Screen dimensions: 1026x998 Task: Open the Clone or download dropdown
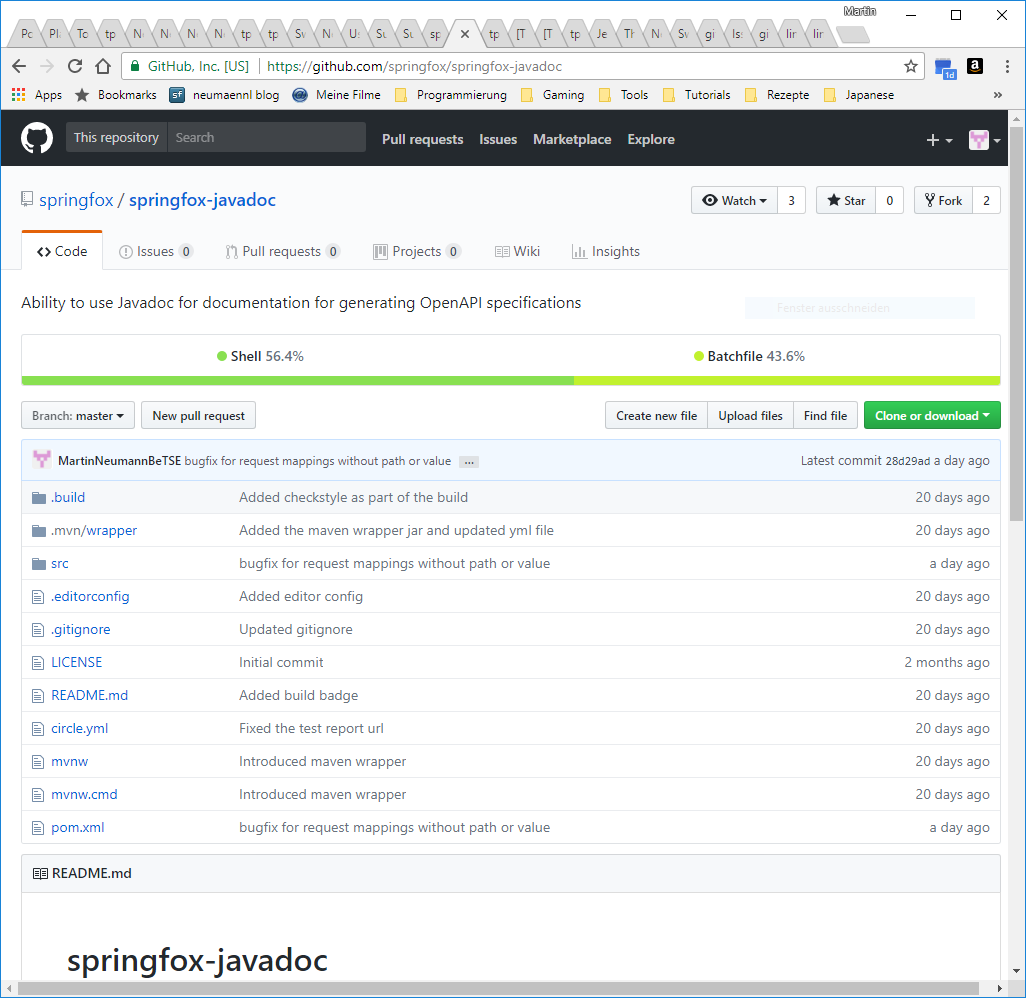(932, 415)
